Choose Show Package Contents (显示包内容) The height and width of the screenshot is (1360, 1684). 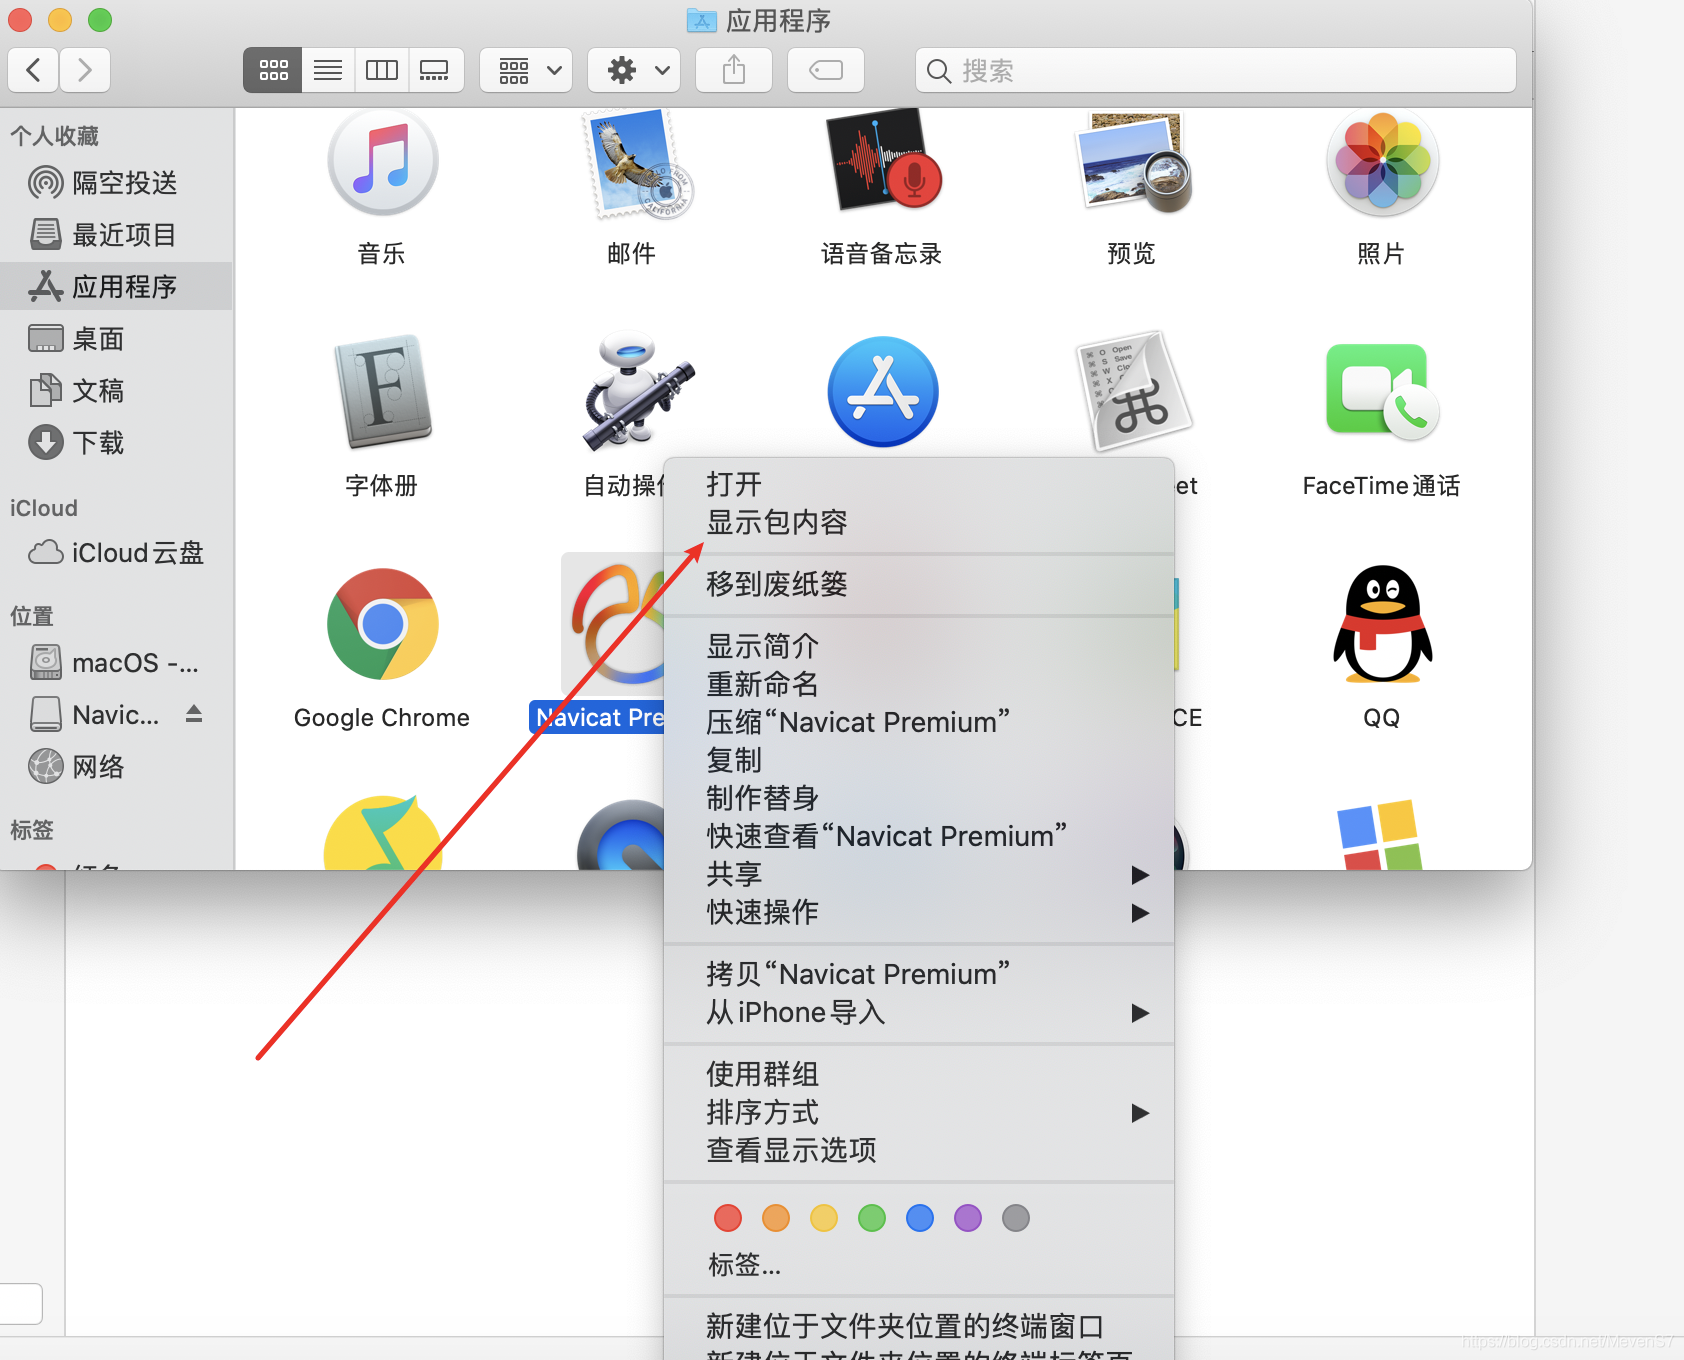[x=919, y=523]
